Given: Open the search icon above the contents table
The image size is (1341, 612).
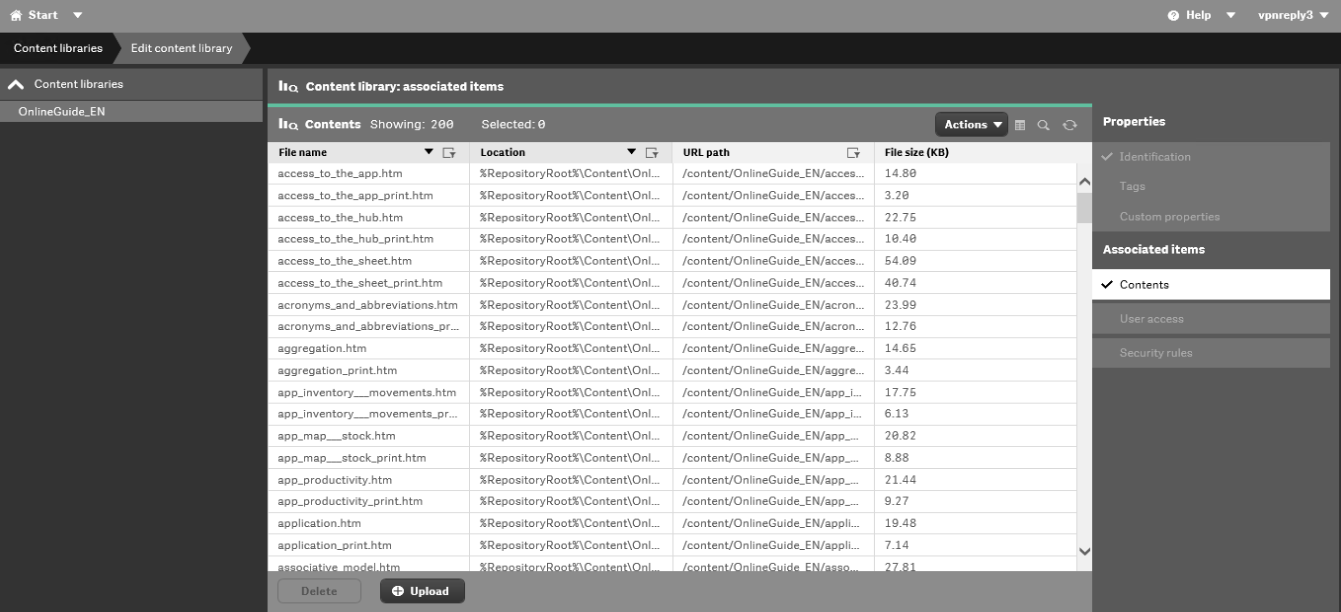Looking at the screenshot, I should point(1043,126).
